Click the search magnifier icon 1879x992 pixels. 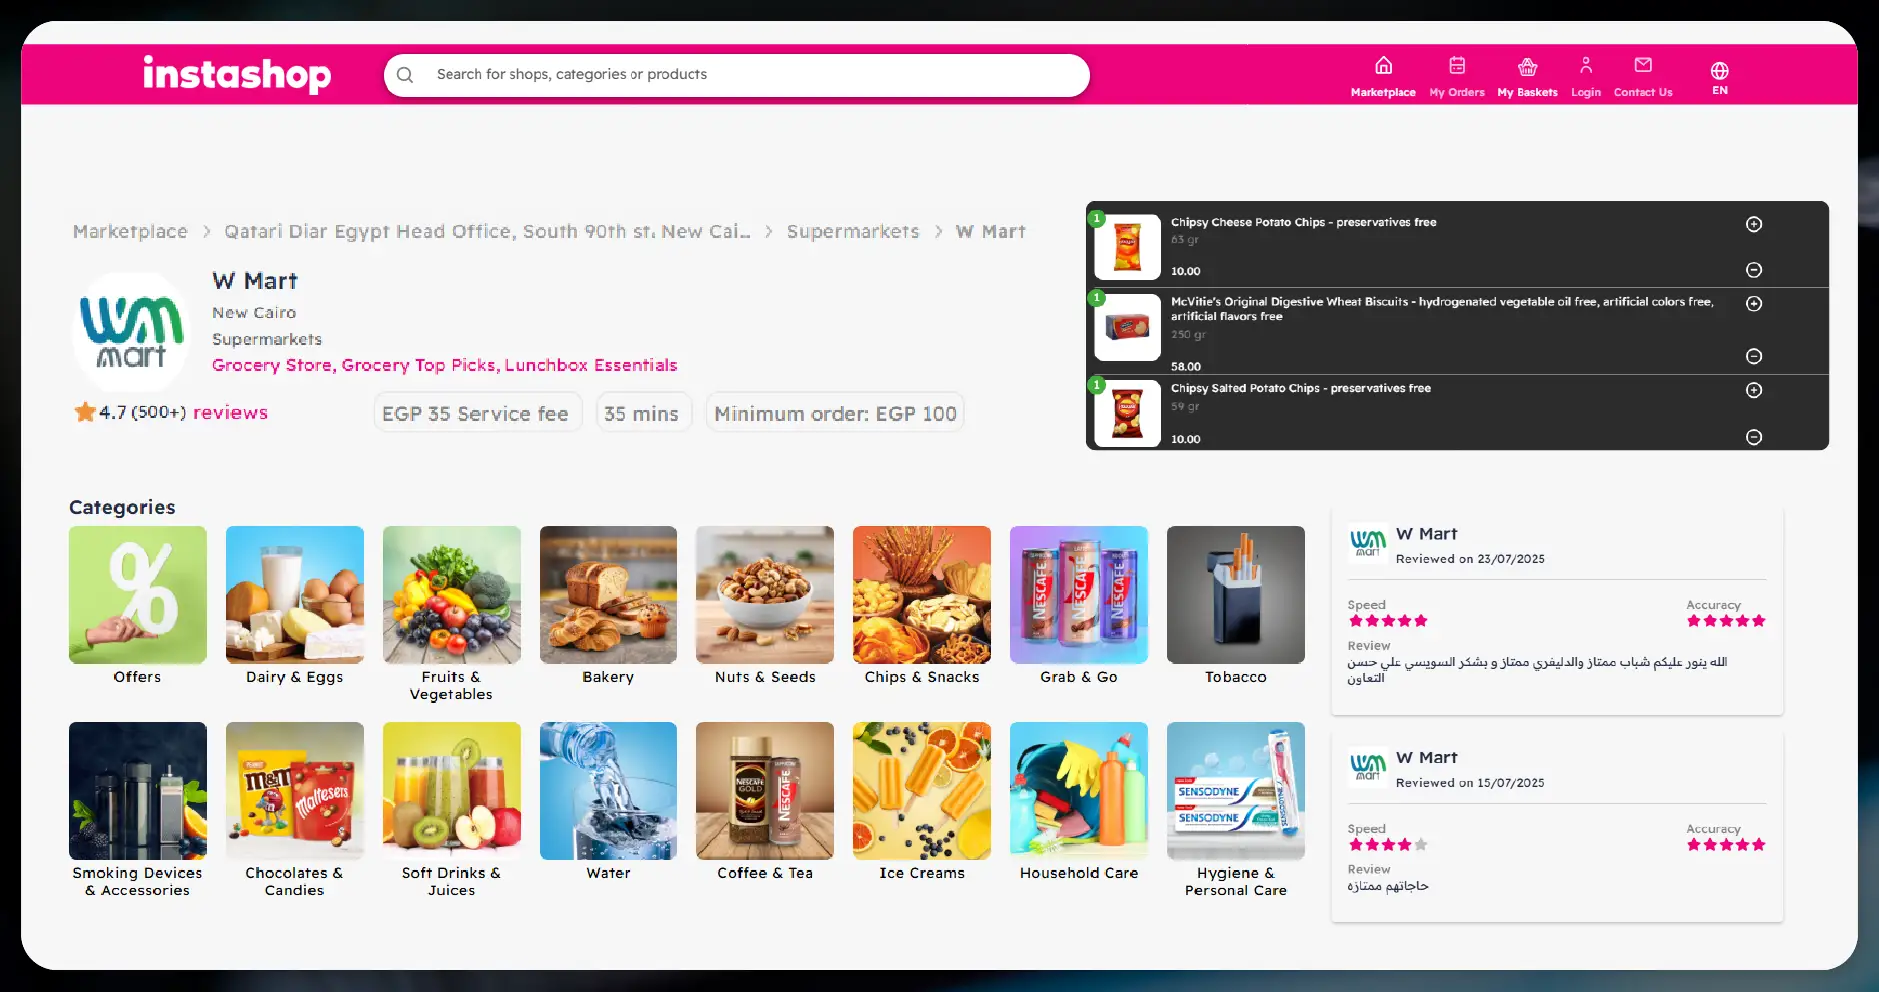pos(405,74)
